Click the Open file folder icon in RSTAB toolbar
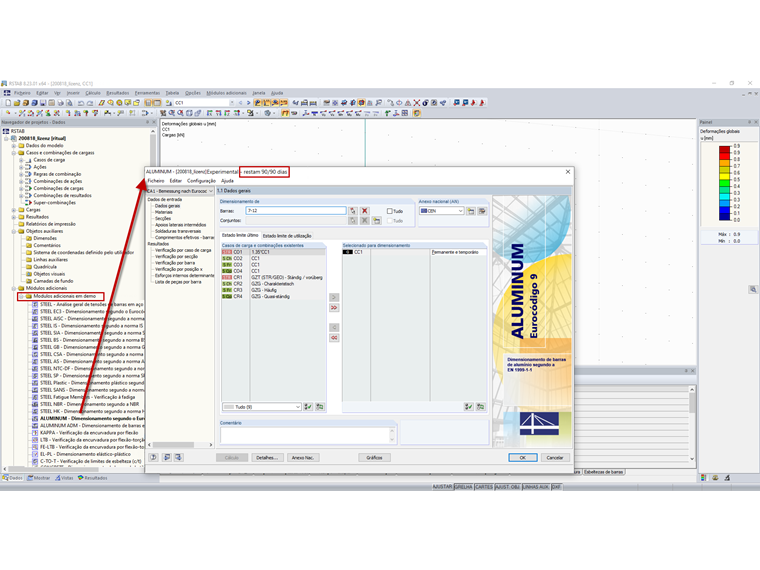The image size is (760, 570). 17,103
